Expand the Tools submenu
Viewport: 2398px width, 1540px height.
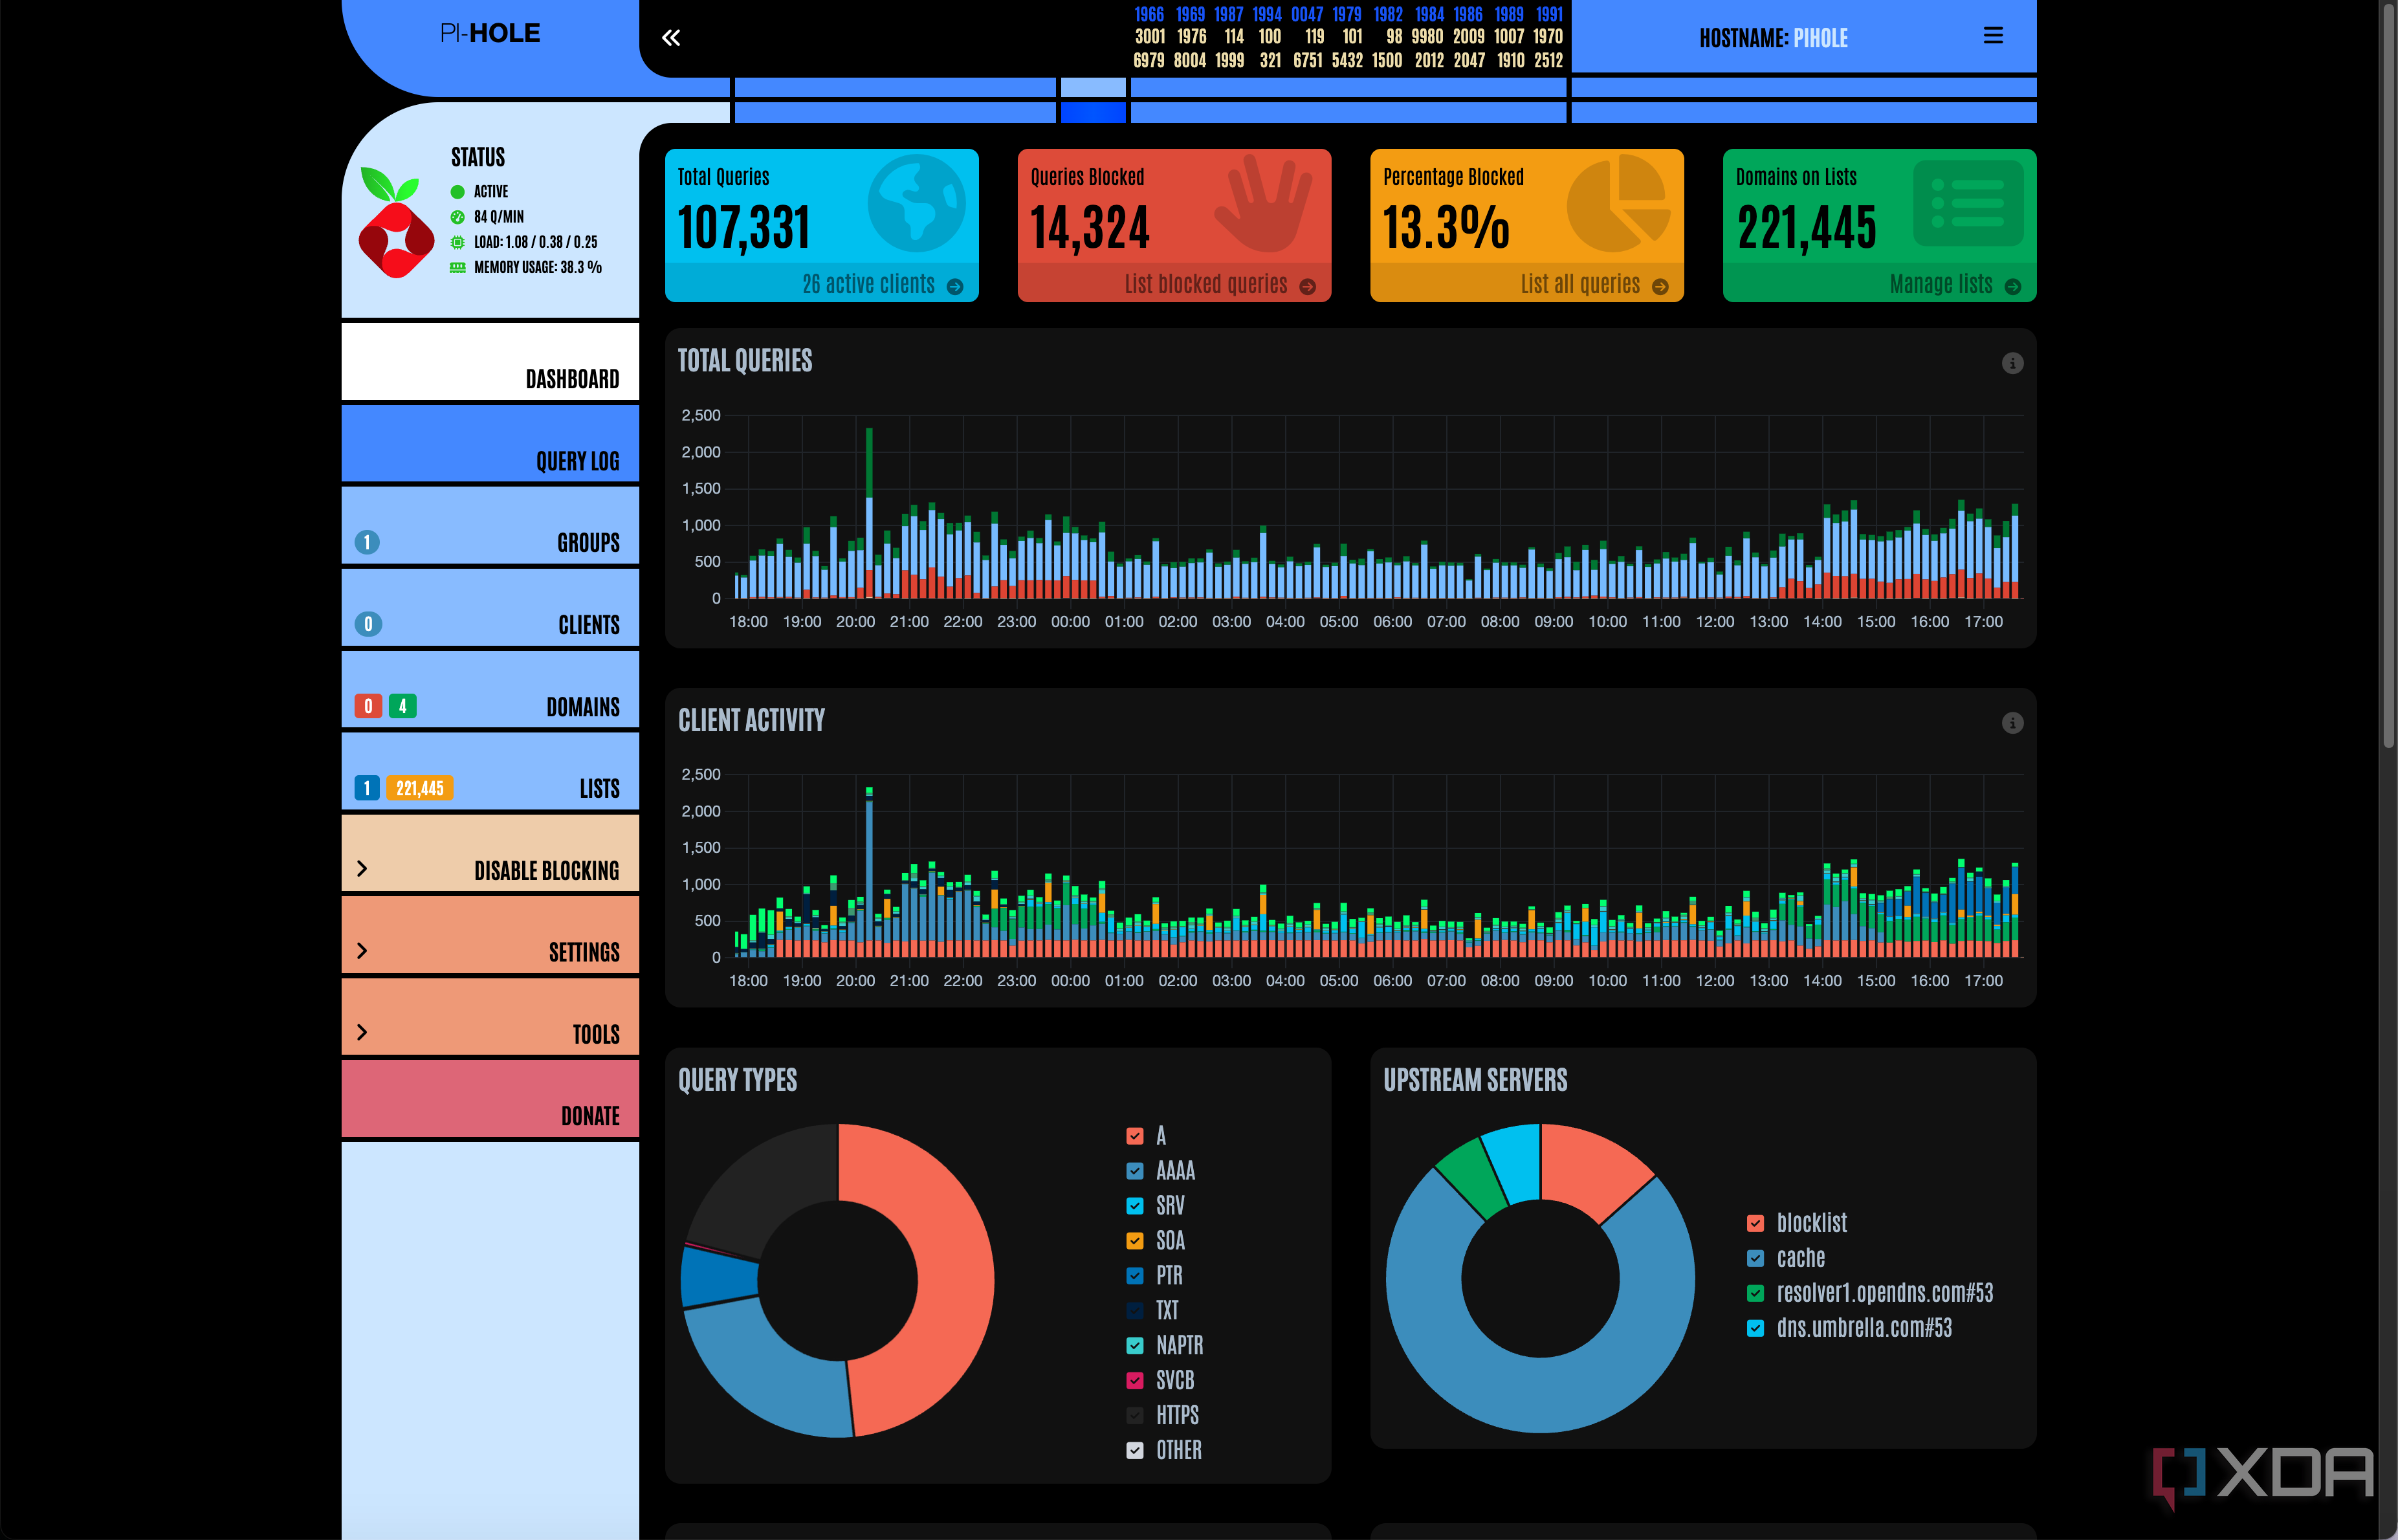pos(490,1017)
